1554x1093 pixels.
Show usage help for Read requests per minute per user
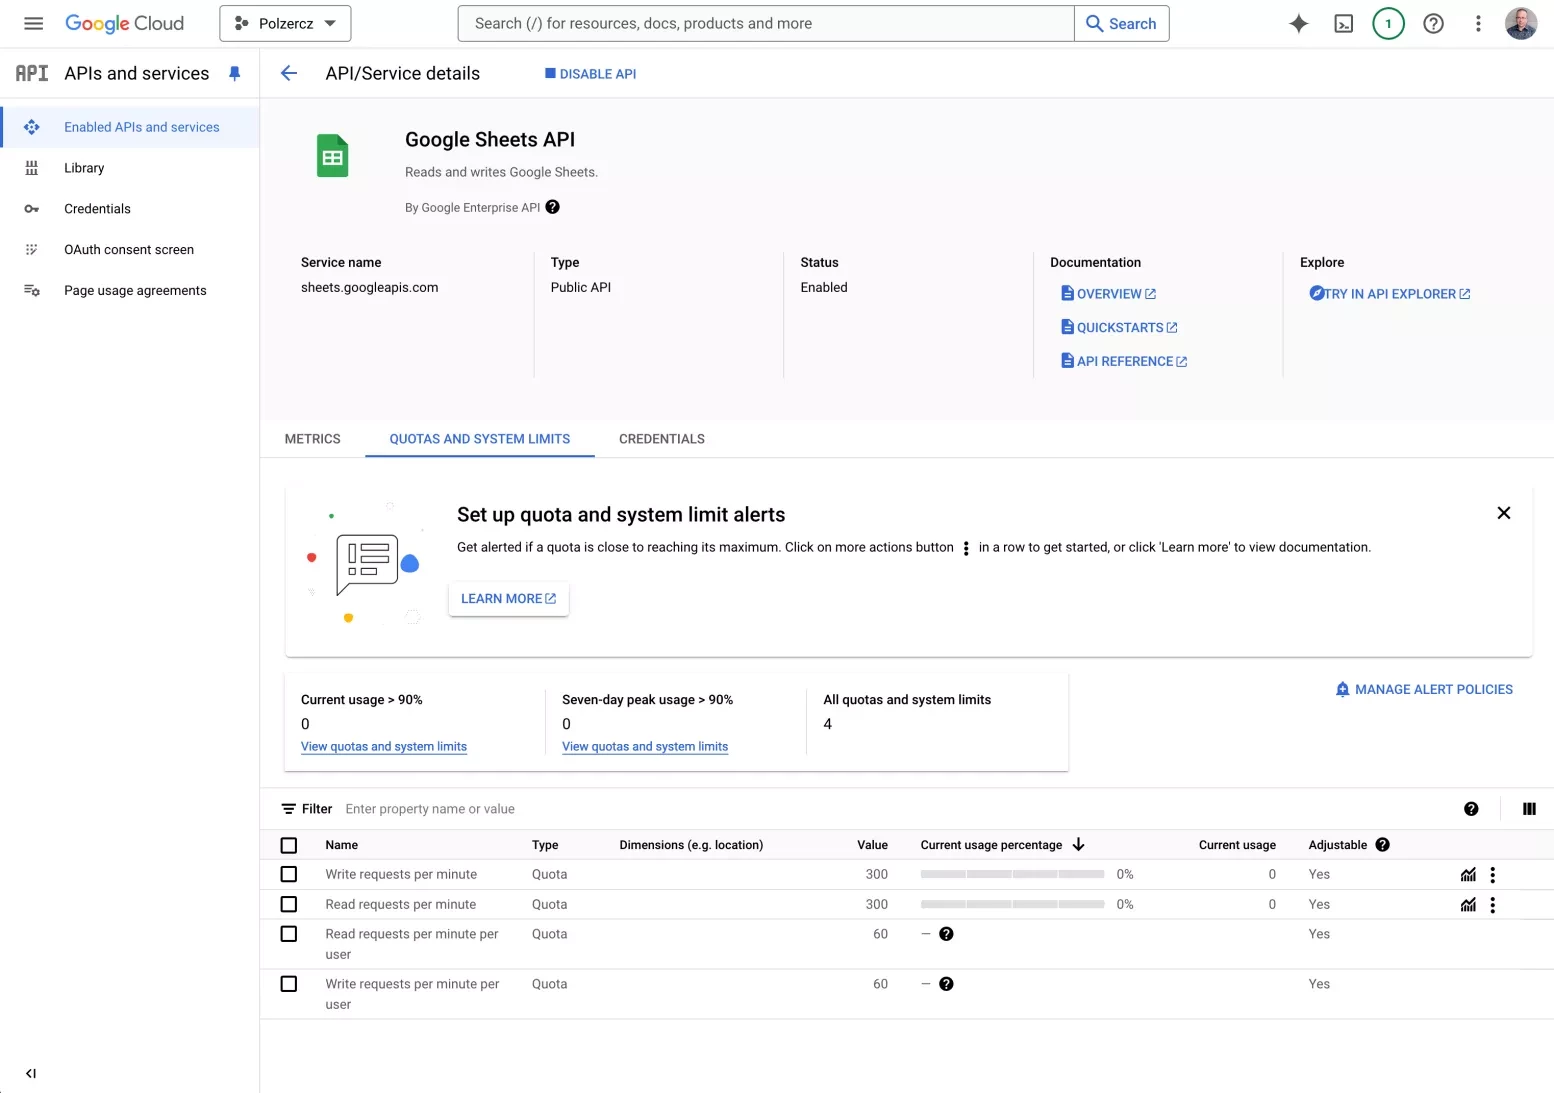pos(946,934)
